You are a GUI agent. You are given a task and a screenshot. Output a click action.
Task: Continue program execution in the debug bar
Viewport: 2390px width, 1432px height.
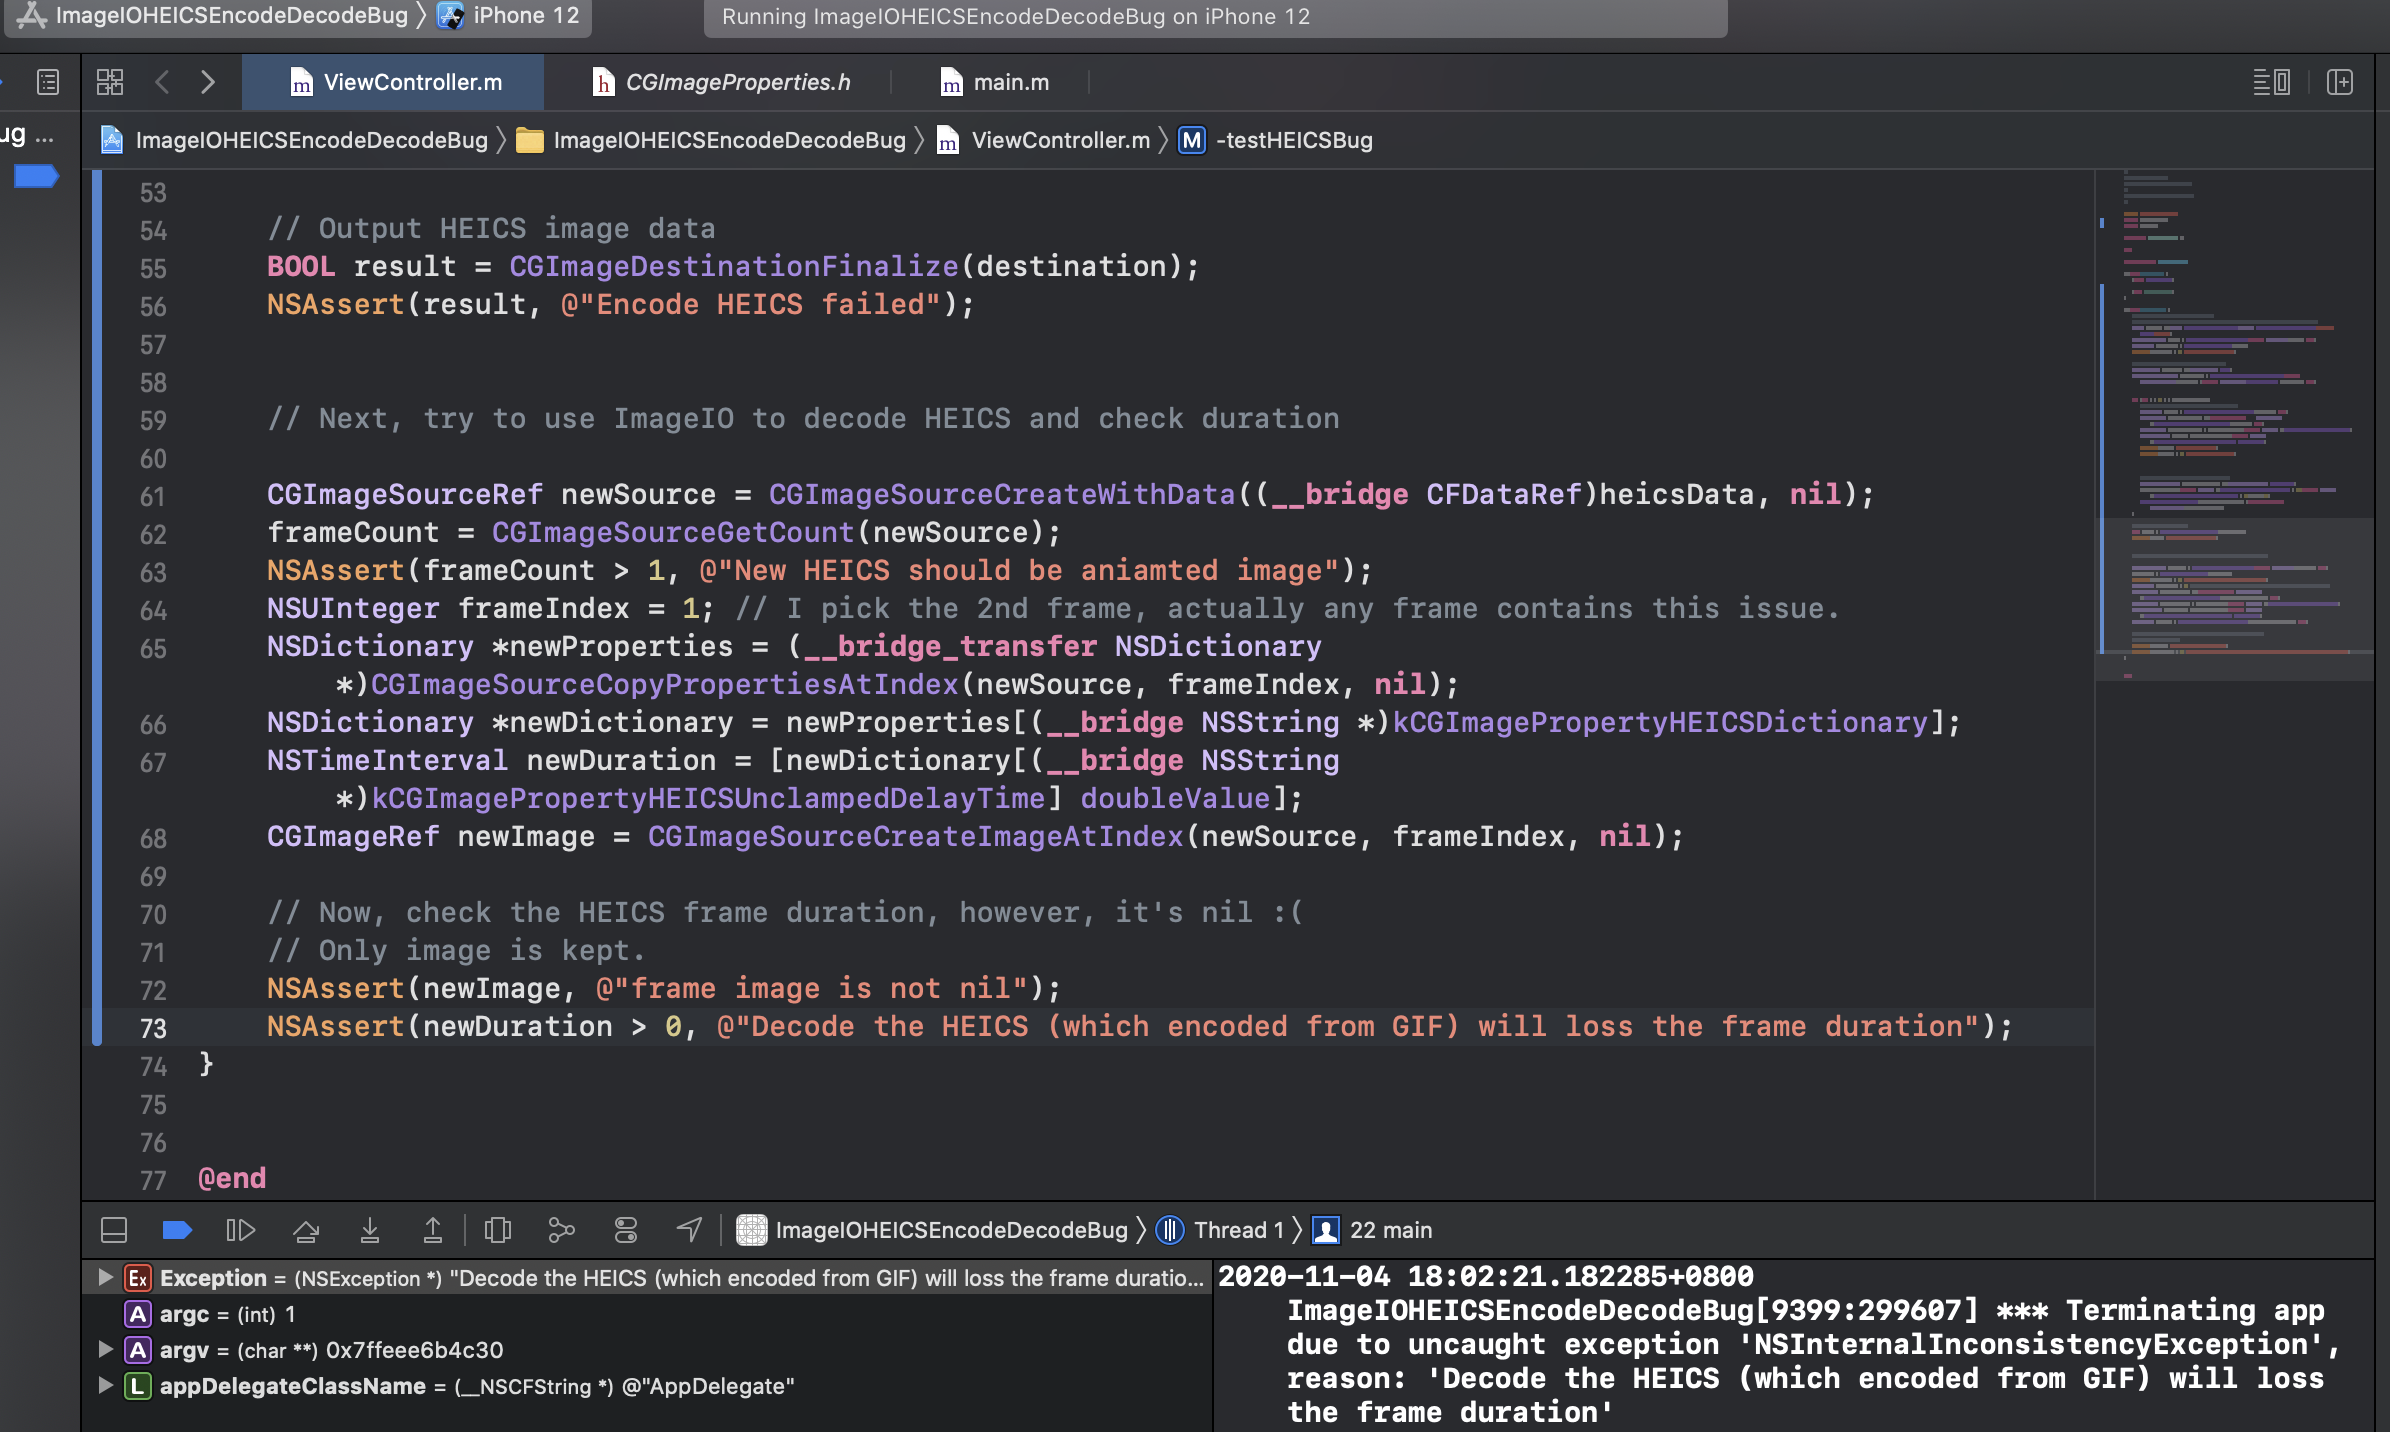[x=241, y=1229]
